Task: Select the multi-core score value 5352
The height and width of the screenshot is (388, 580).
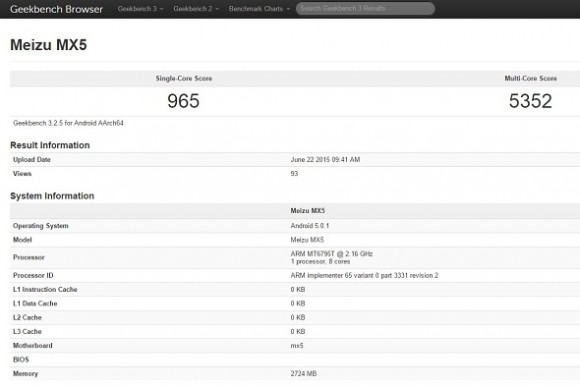Action: [530, 101]
